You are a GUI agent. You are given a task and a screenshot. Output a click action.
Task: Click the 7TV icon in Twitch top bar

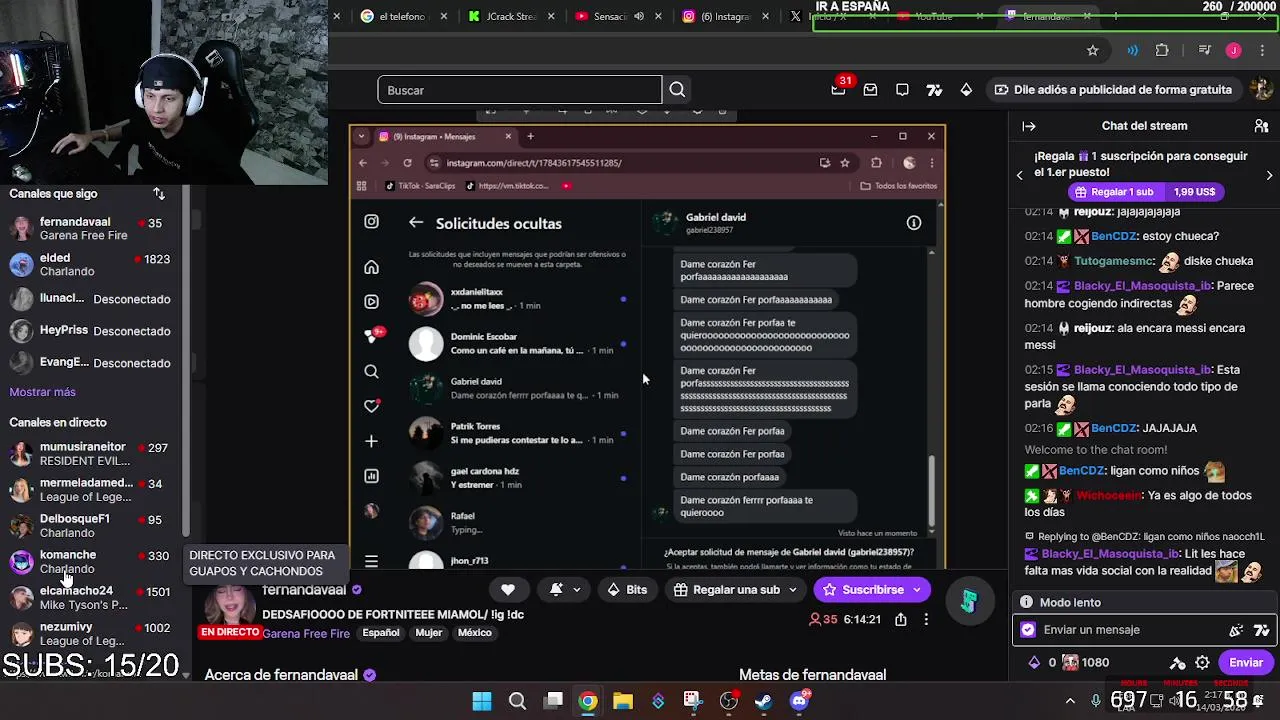click(934, 90)
